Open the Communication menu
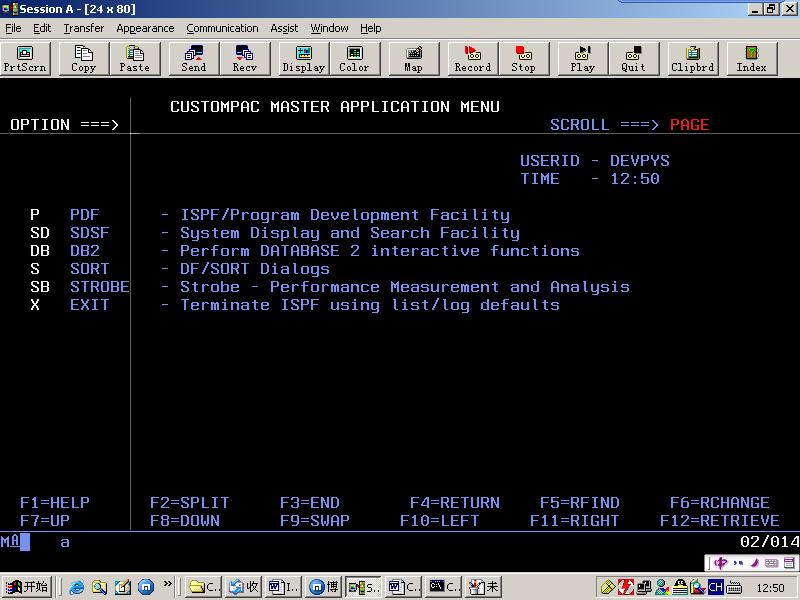The width and height of the screenshot is (800, 600). click(x=222, y=28)
